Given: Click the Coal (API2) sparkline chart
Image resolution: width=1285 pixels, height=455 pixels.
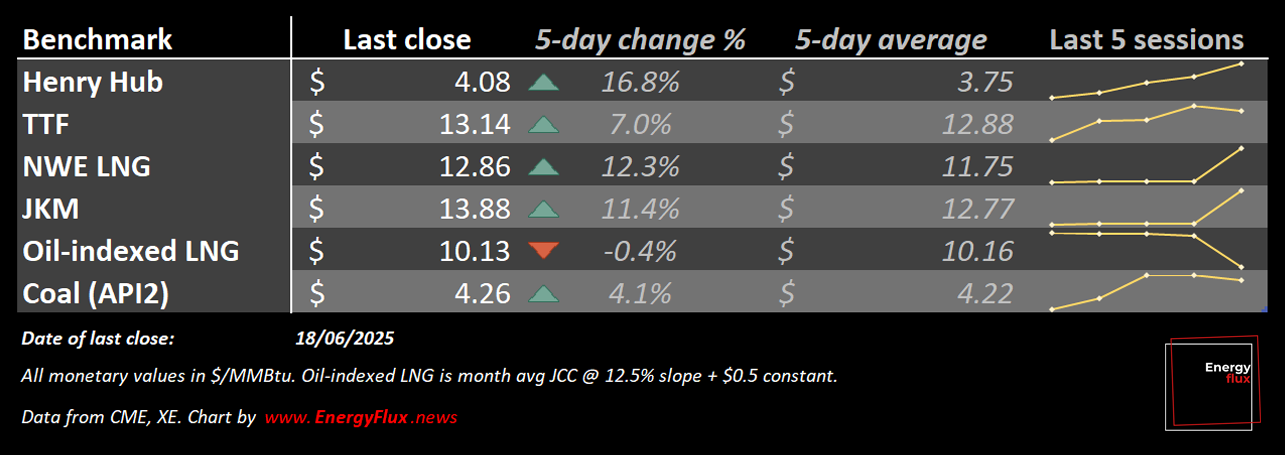Looking at the screenshot, I should [1146, 292].
